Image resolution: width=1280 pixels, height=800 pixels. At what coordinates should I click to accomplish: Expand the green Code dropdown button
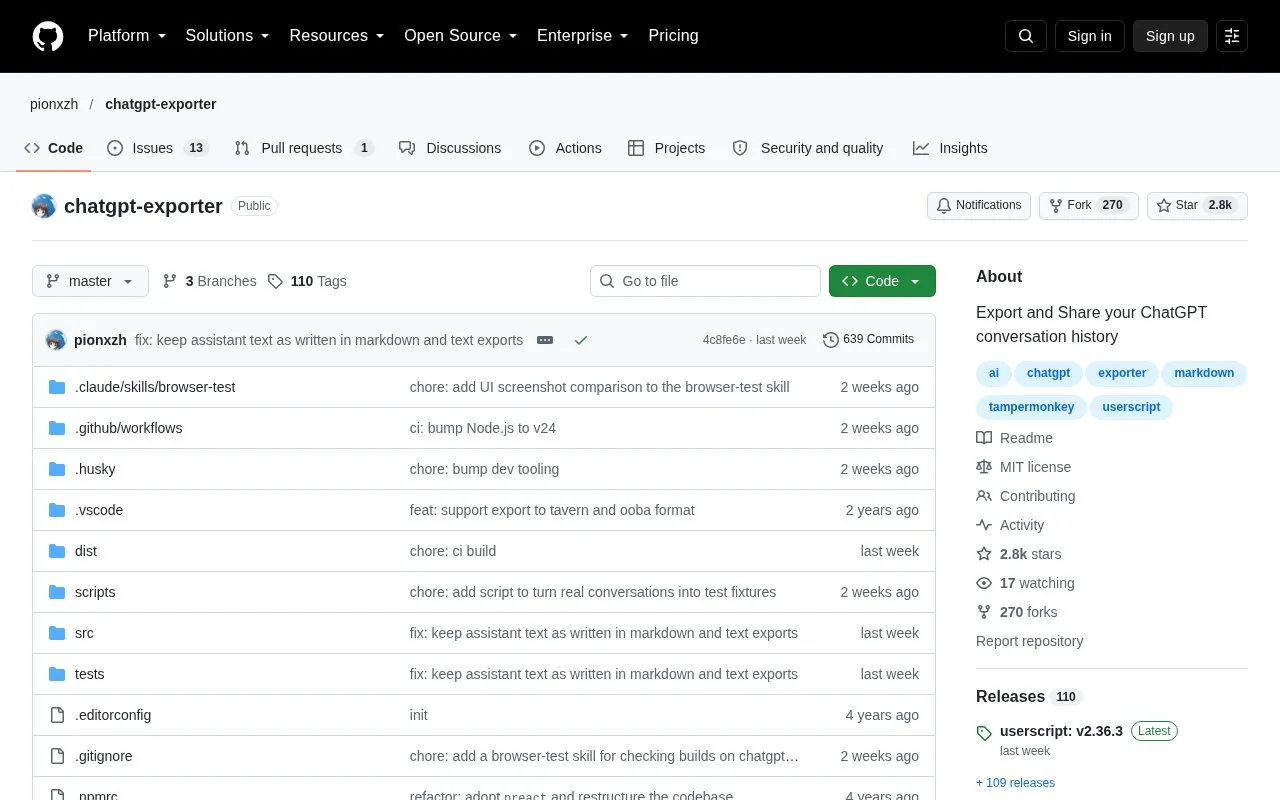[882, 281]
